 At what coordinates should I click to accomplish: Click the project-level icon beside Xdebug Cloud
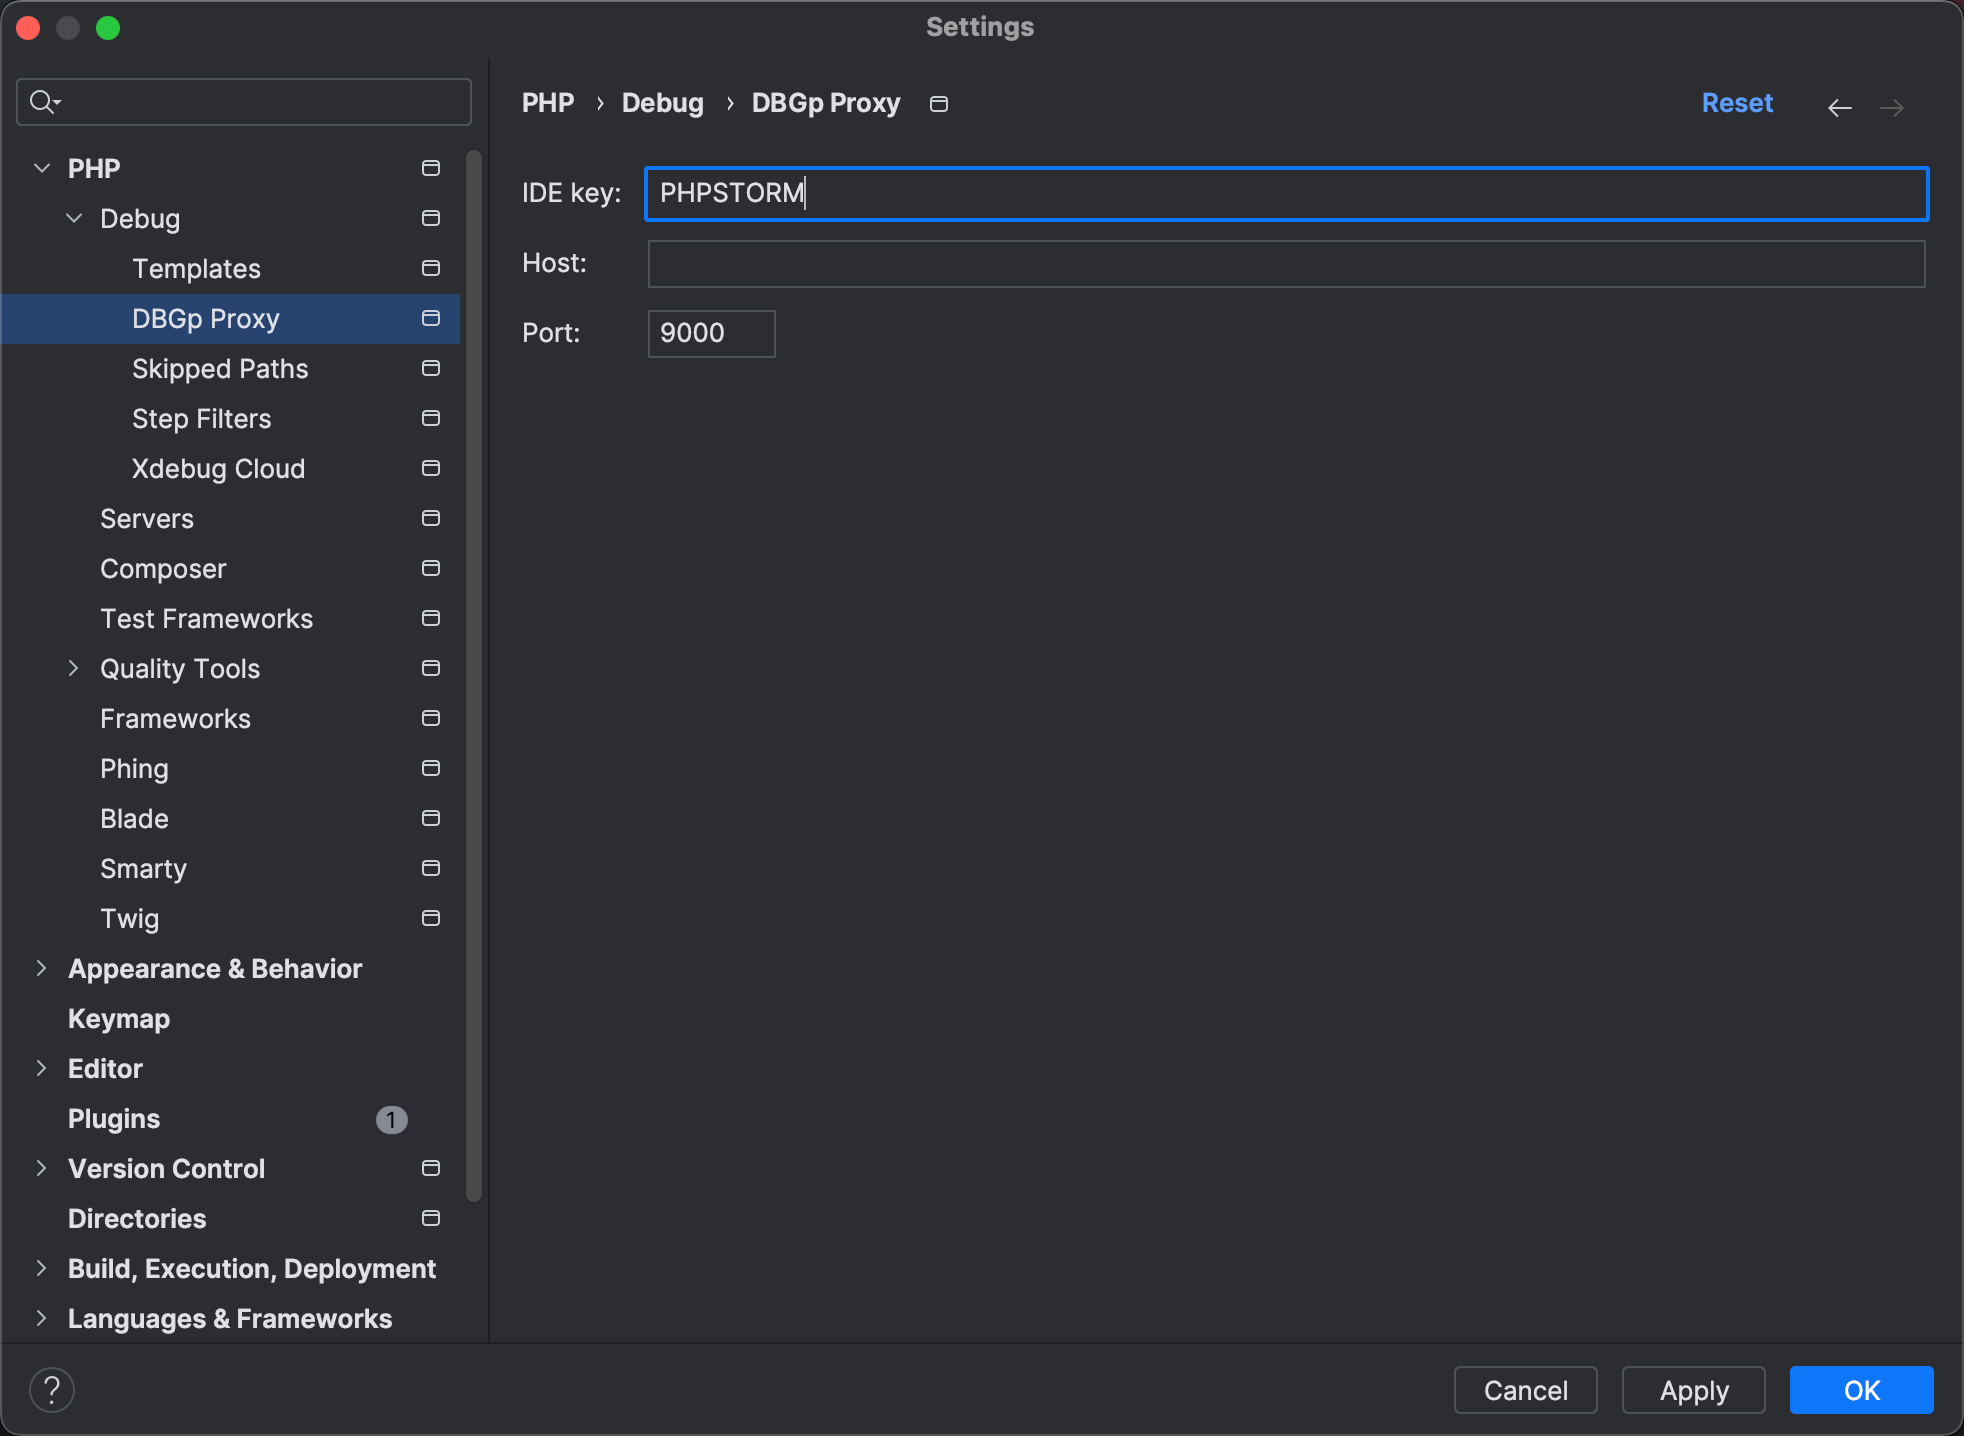(x=431, y=468)
